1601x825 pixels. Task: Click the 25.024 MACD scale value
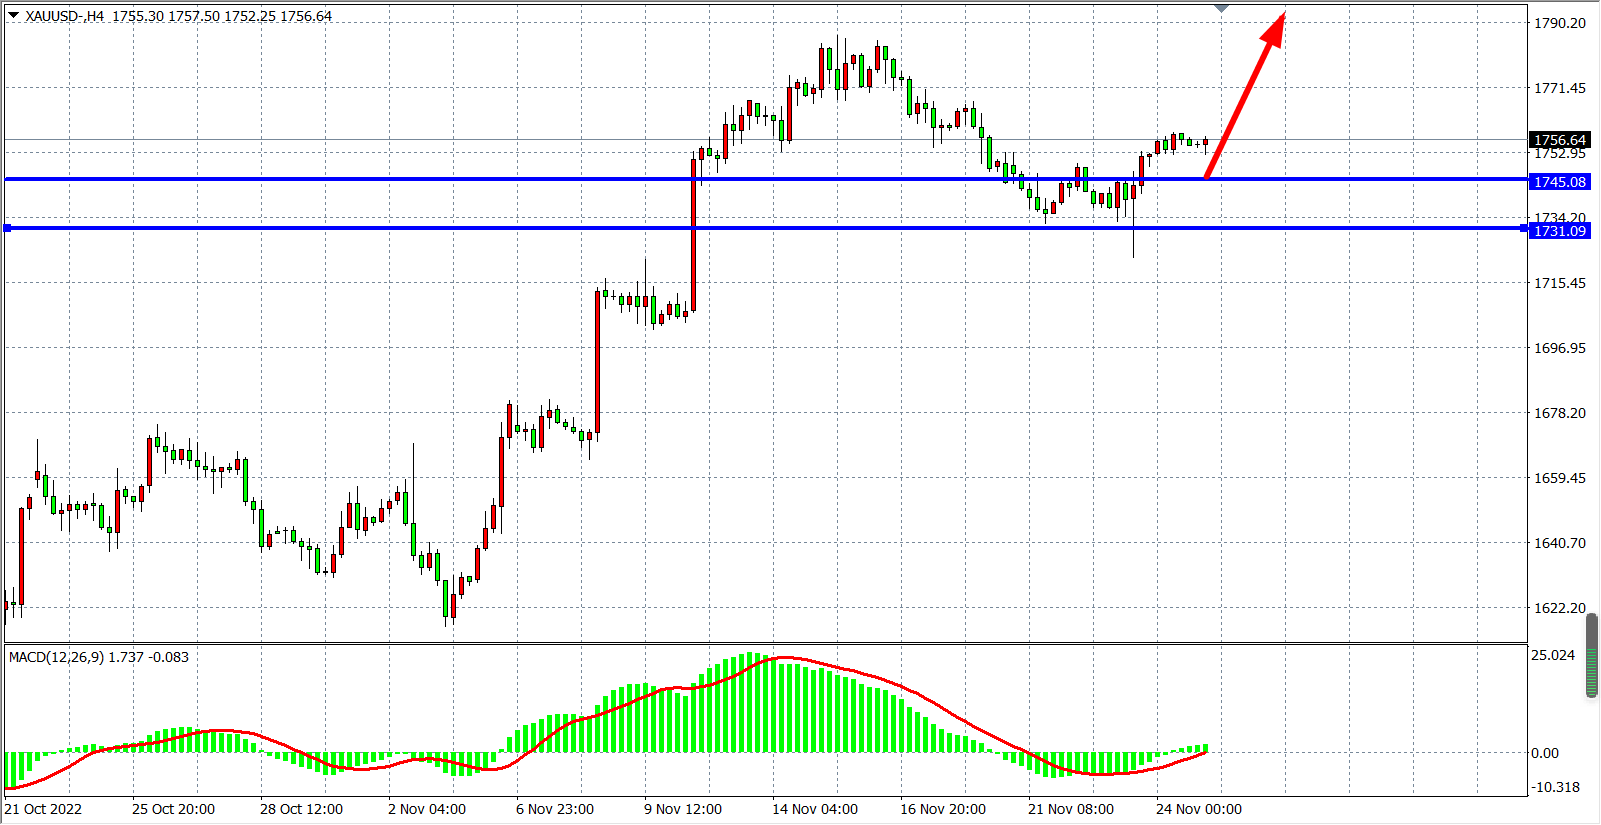(1553, 655)
